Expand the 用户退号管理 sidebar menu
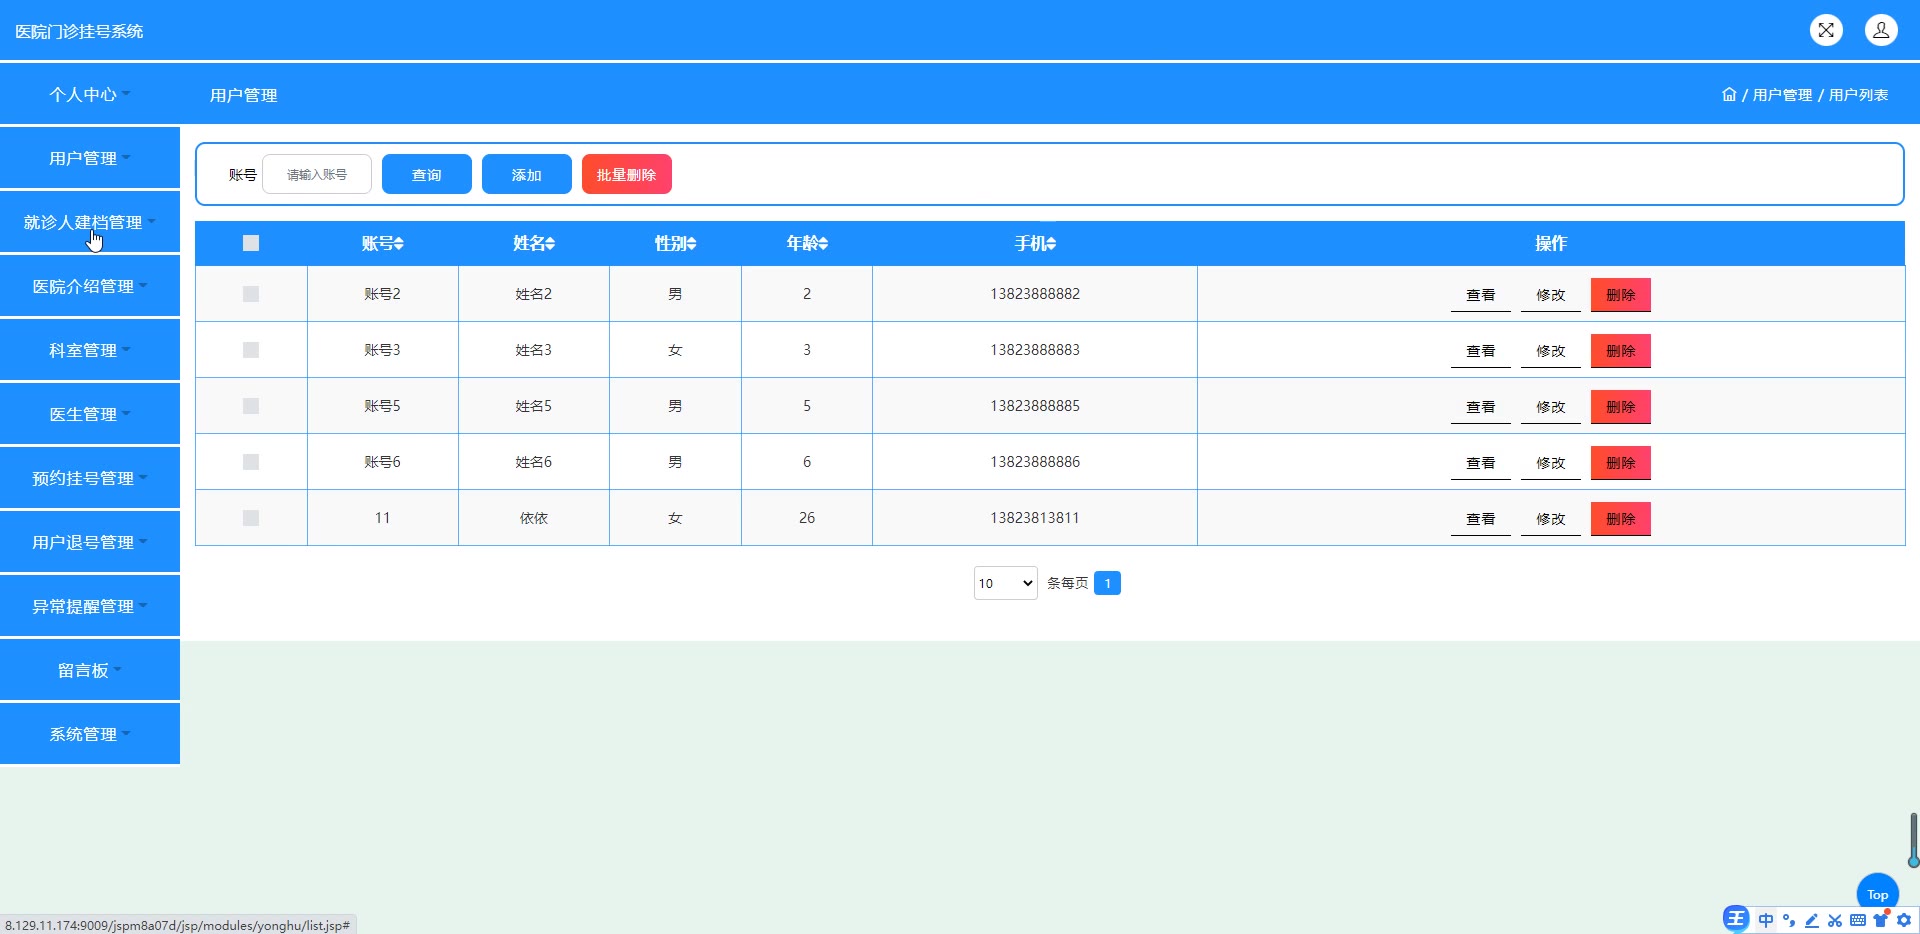 pos(90,542)
